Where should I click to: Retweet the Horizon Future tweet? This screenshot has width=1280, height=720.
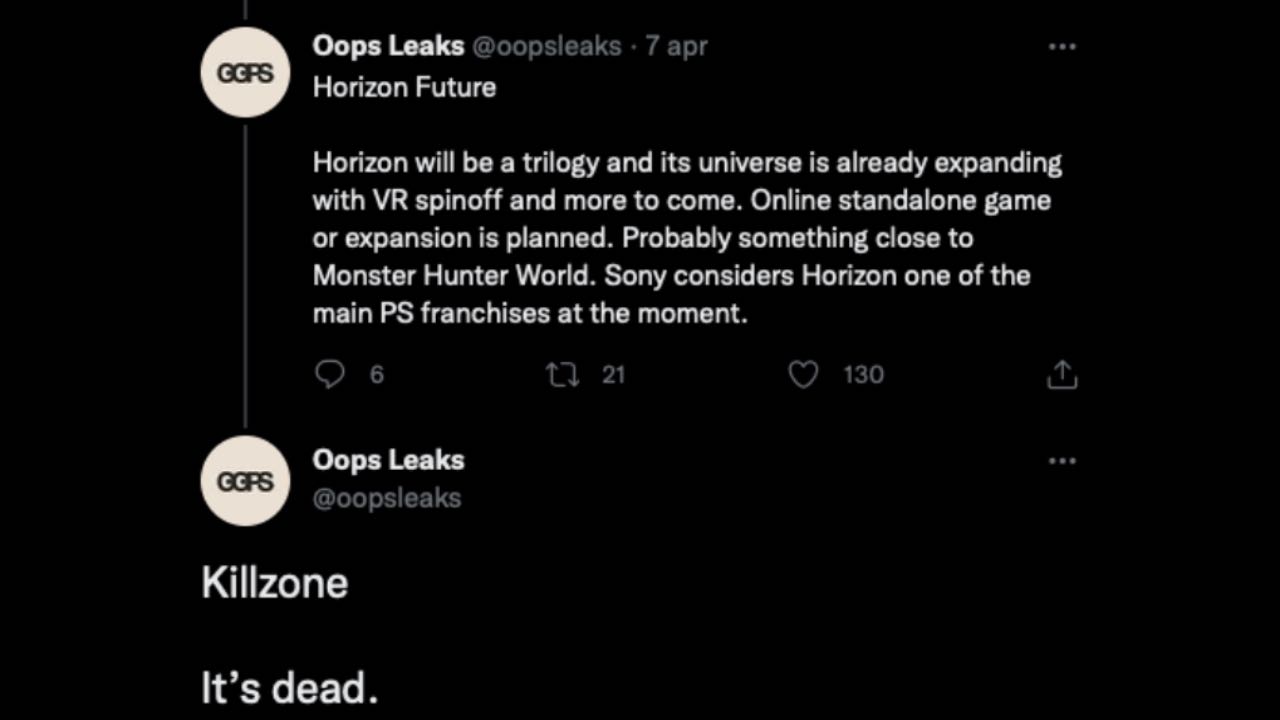tap(562, 374)
